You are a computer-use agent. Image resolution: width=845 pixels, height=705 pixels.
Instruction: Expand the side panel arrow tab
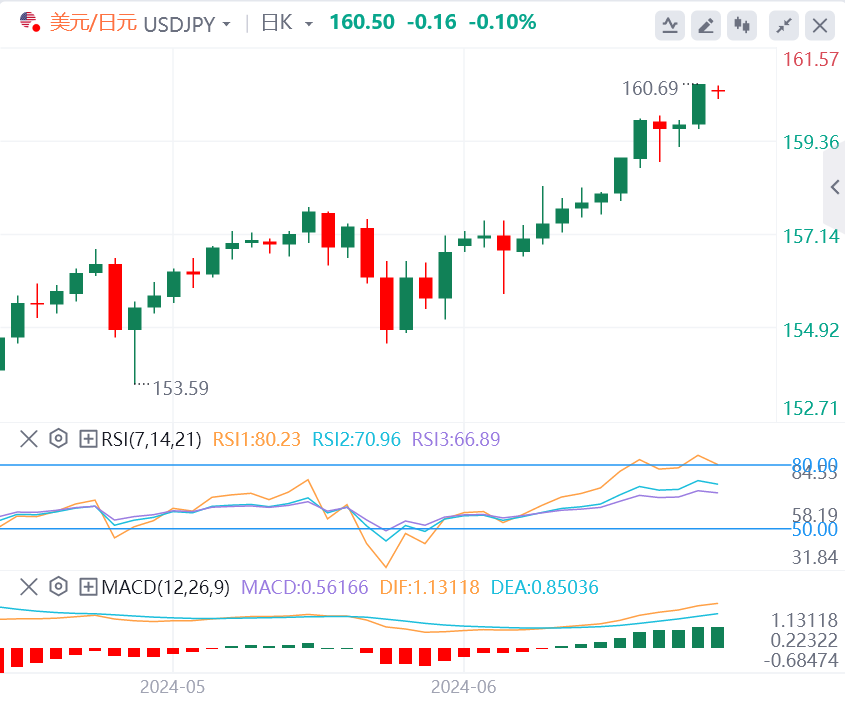coord(835,187)
